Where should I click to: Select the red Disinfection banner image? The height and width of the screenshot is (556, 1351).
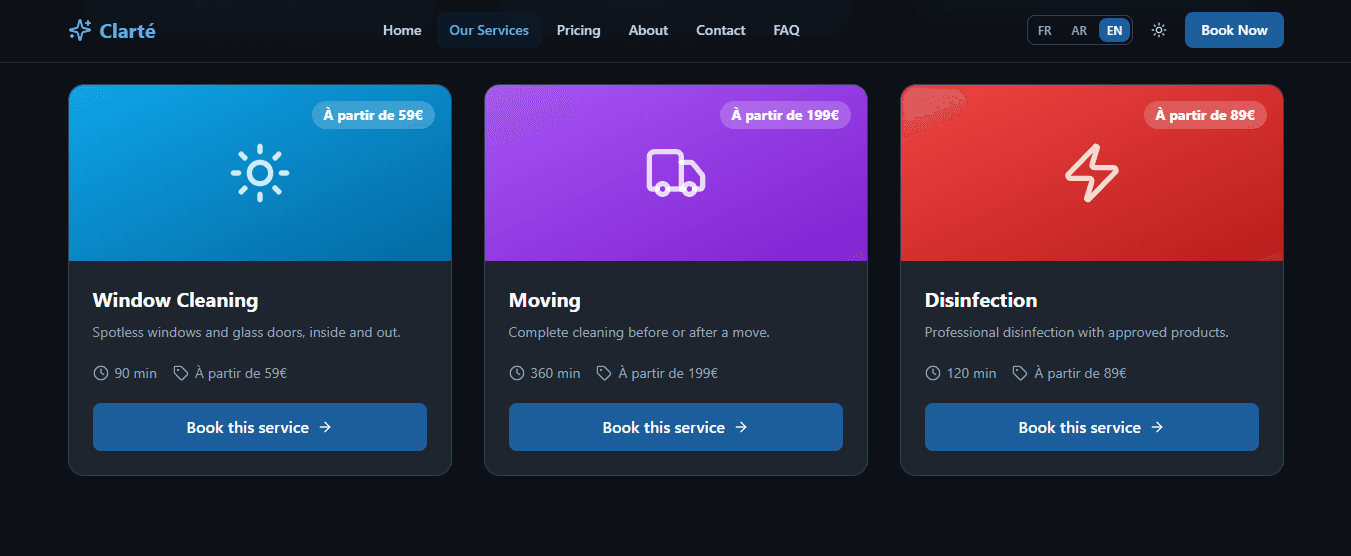pyautogui.click(x=1092, y=173)
